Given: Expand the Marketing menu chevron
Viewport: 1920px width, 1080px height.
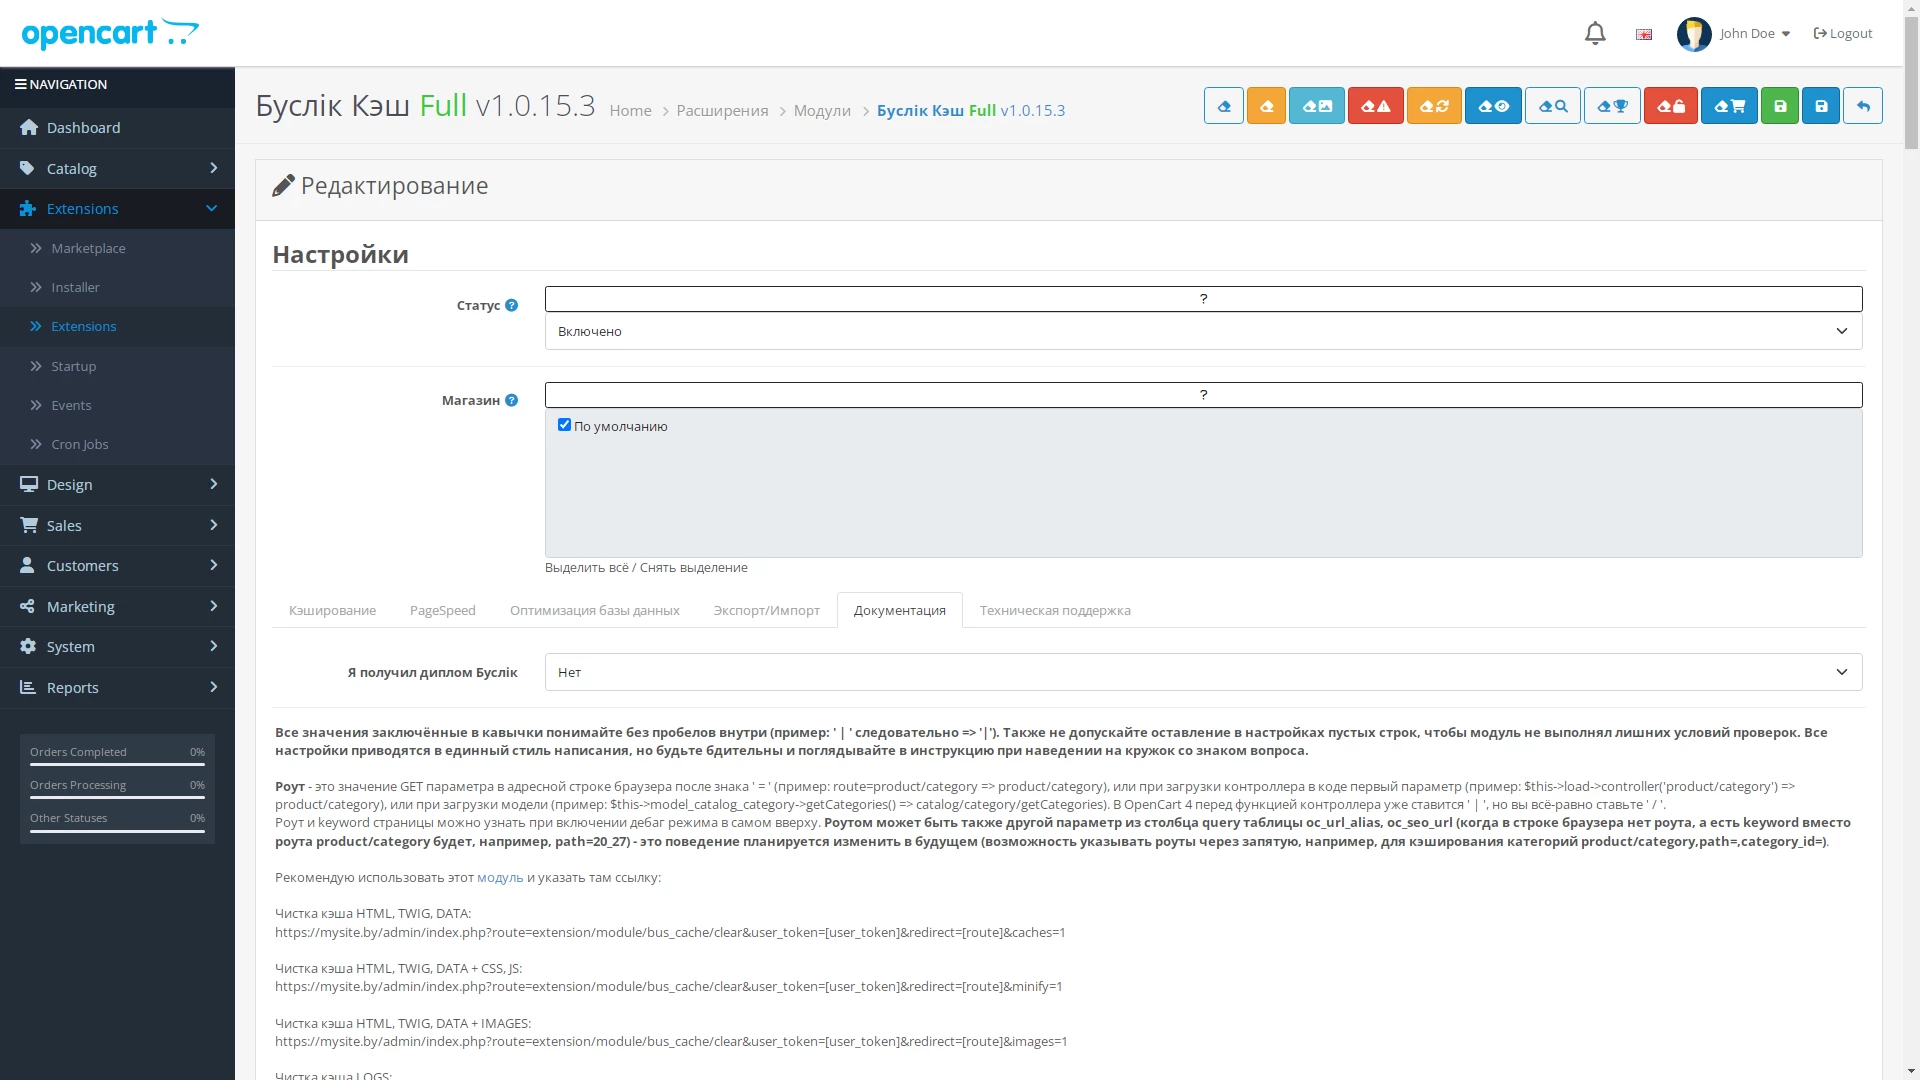Looking at the screenshot, I should [x=213, y=606].
